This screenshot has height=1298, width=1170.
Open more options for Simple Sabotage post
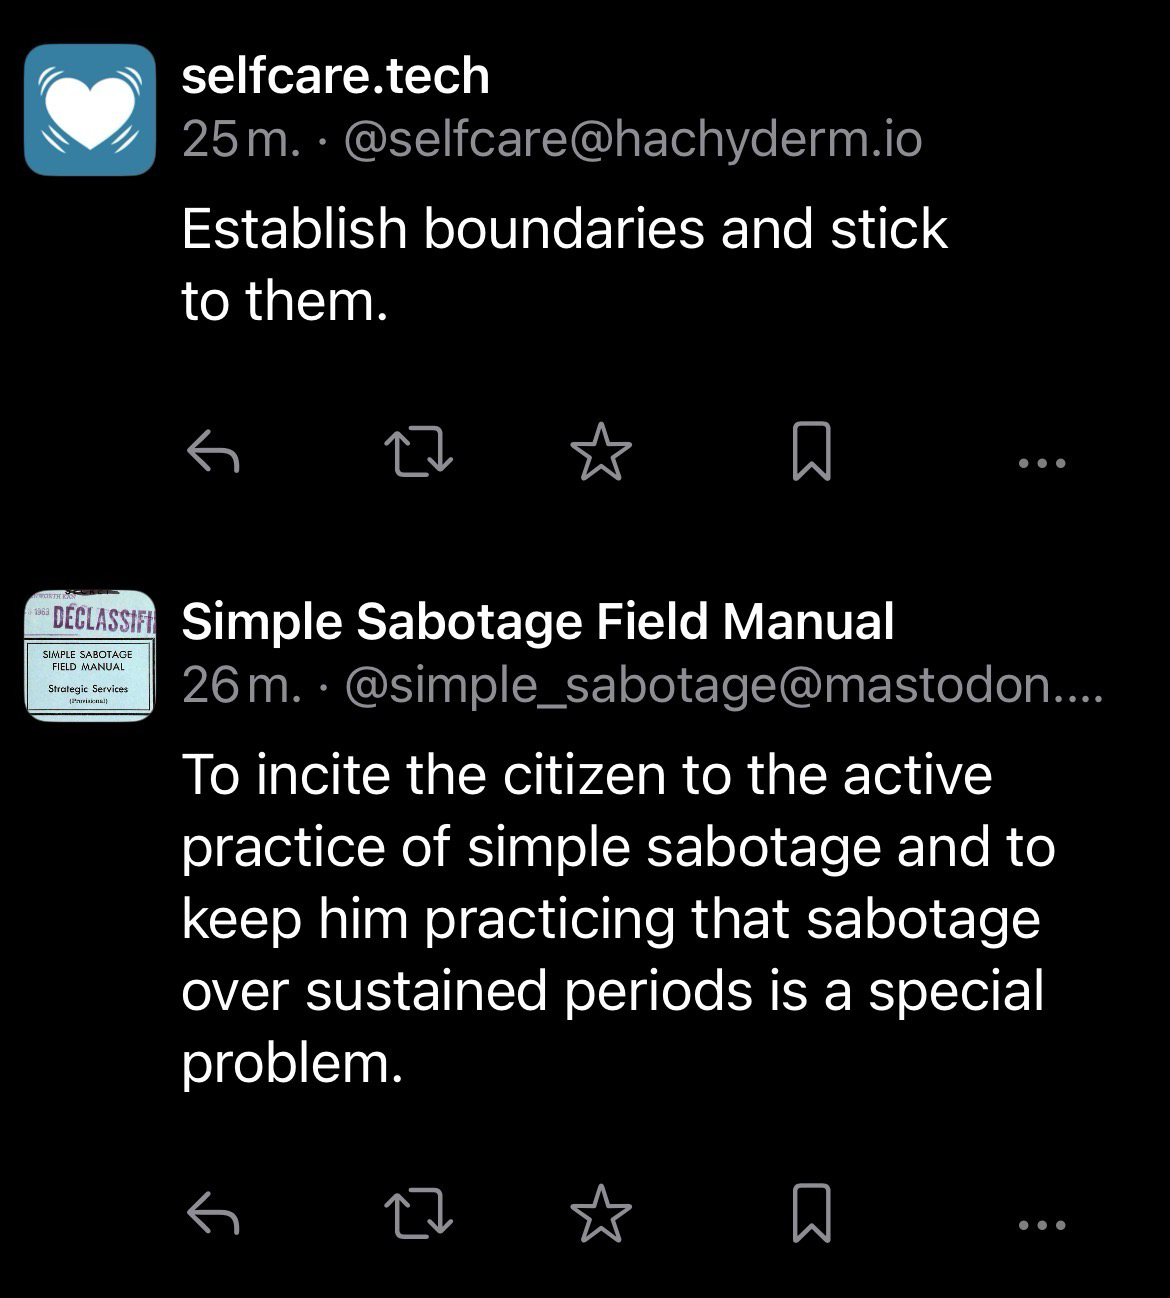tap(1043, 1224)
